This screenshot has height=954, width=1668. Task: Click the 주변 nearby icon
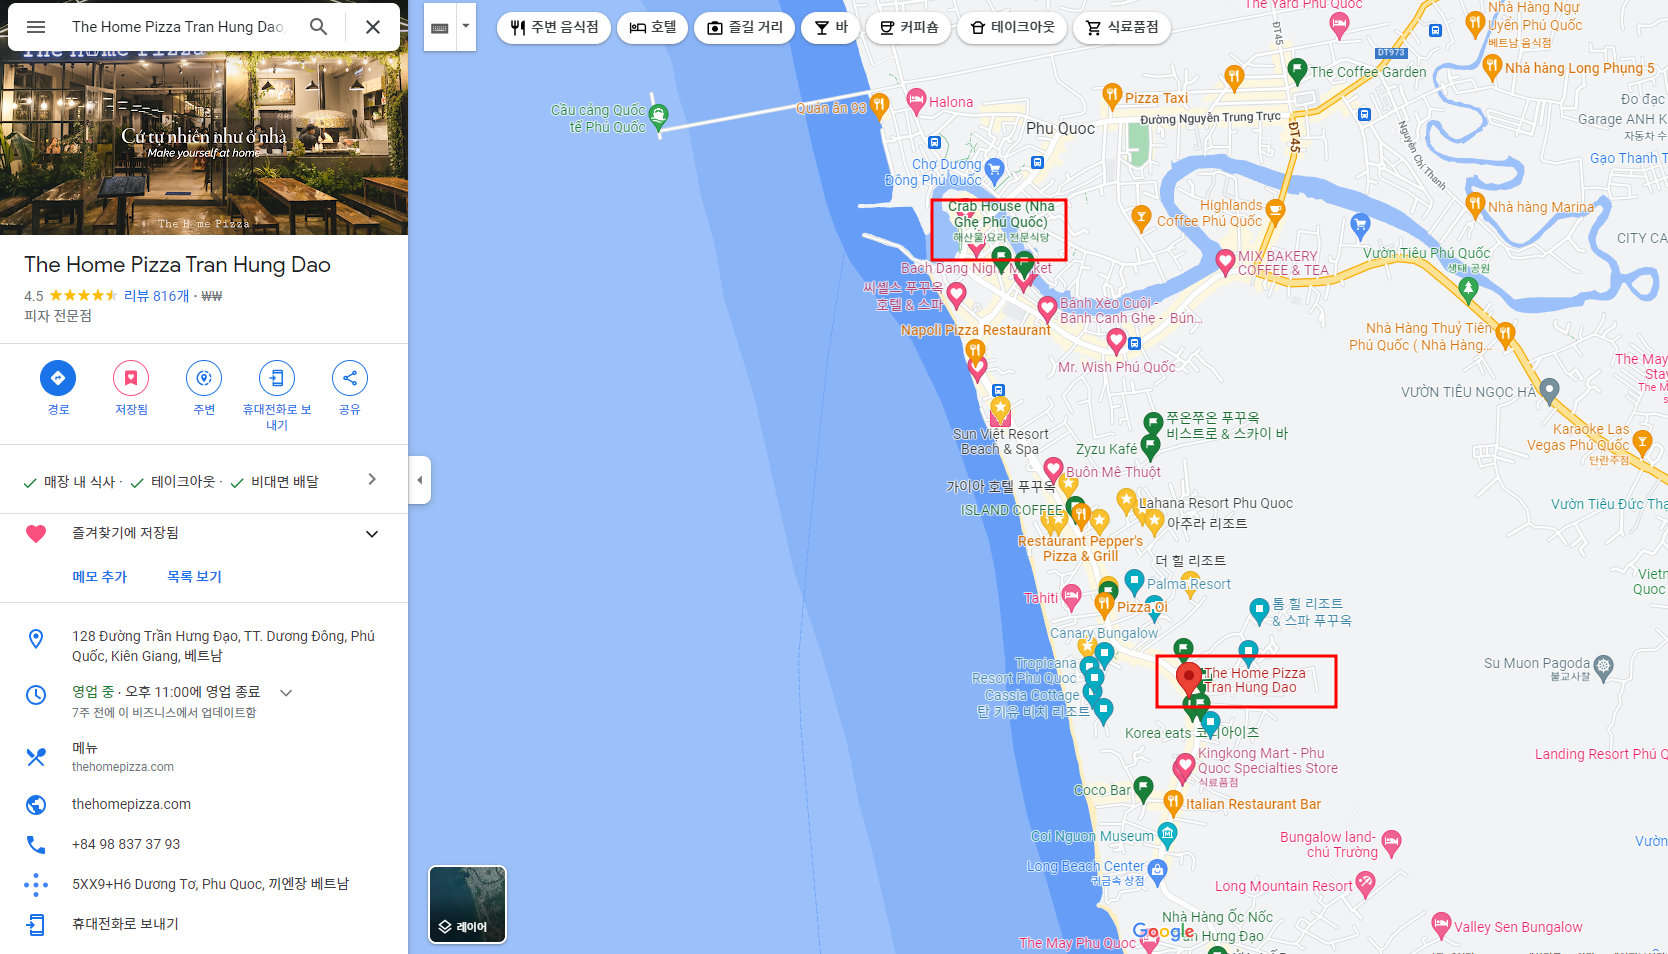(204, 378)
